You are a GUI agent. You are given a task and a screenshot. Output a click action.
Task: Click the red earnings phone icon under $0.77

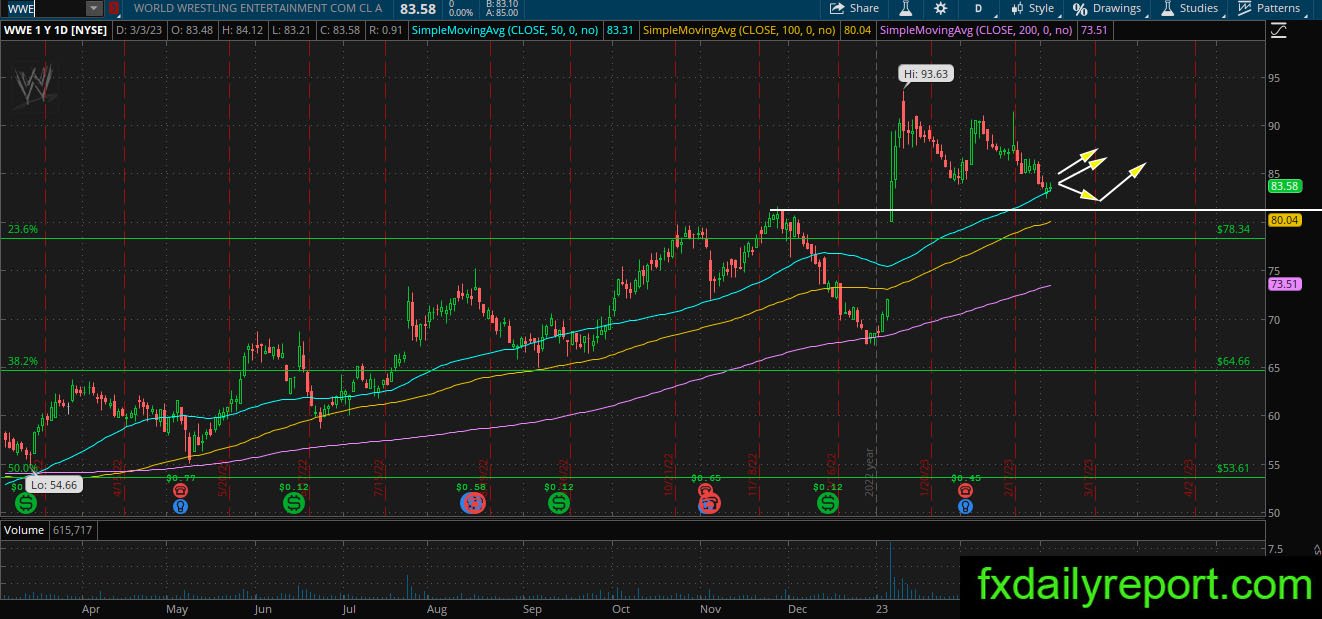(x=180, y=491)
